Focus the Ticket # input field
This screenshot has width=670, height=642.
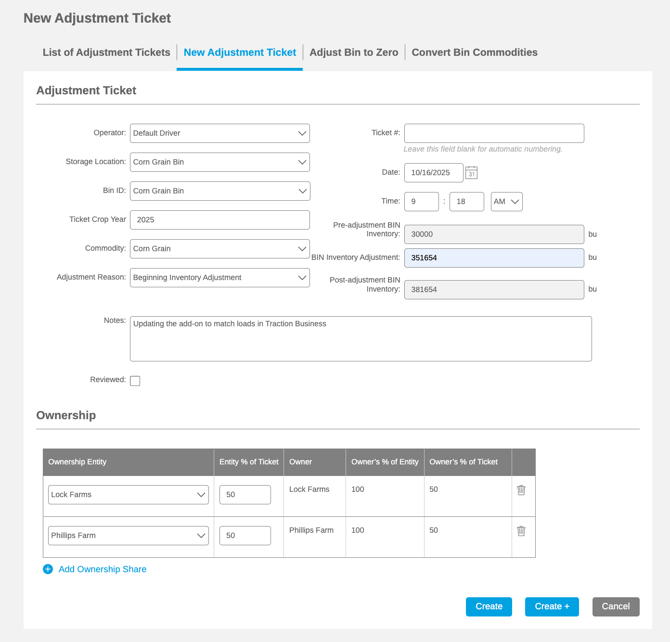tap(494, 133)
